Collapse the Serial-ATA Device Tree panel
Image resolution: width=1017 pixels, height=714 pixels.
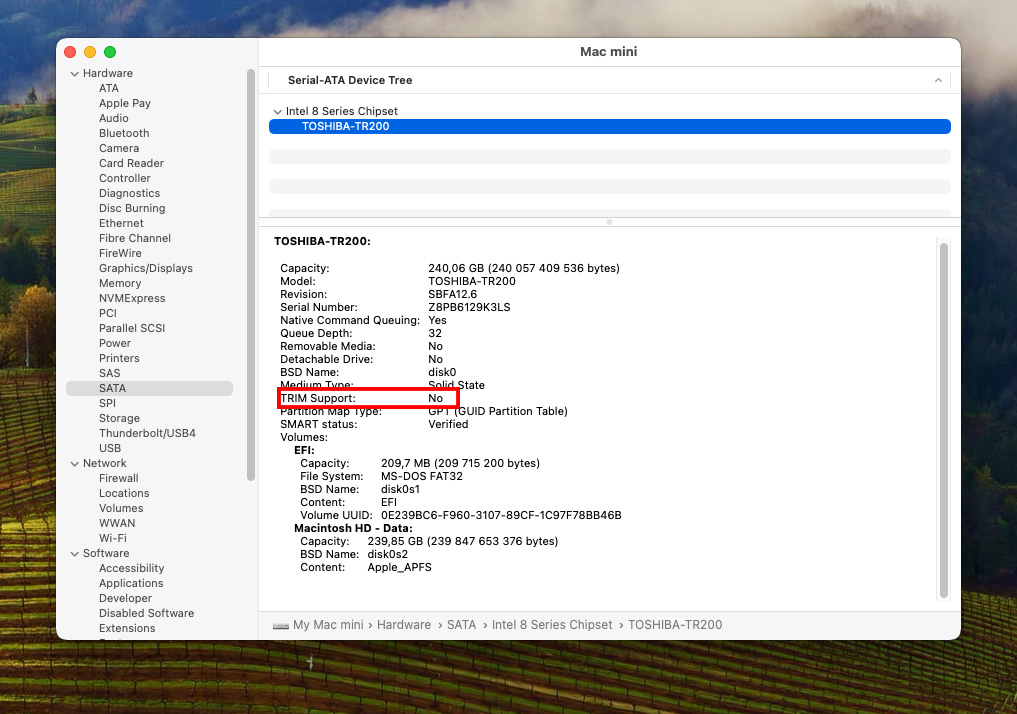pos(937,80)
